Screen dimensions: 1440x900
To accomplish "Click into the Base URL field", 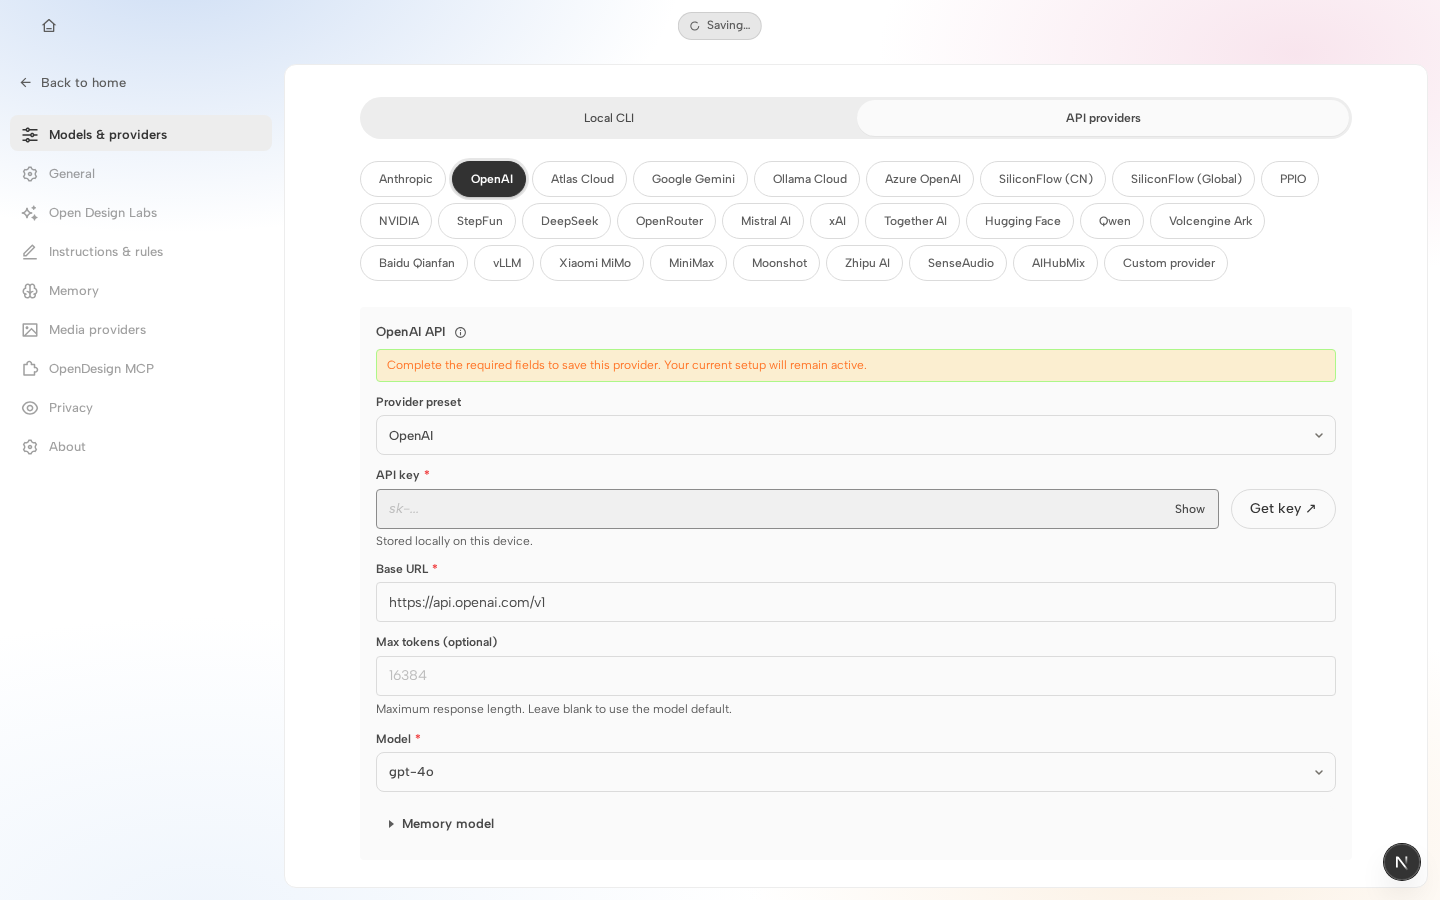I will (856, 602).
